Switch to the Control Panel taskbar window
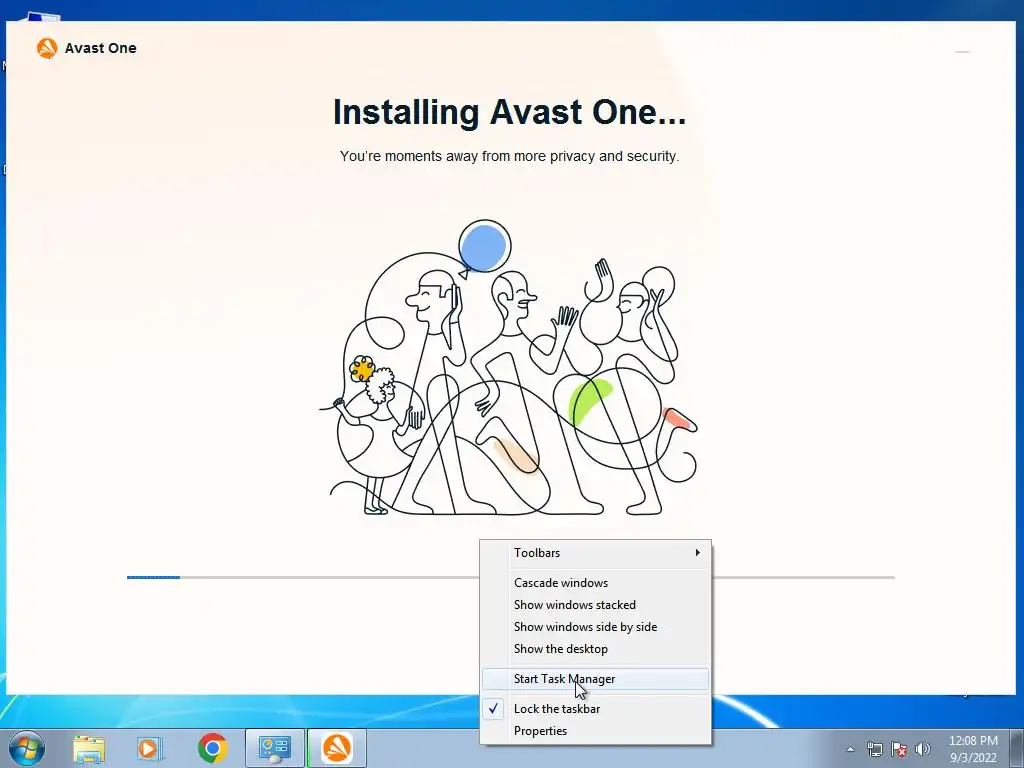 (275, 748)
